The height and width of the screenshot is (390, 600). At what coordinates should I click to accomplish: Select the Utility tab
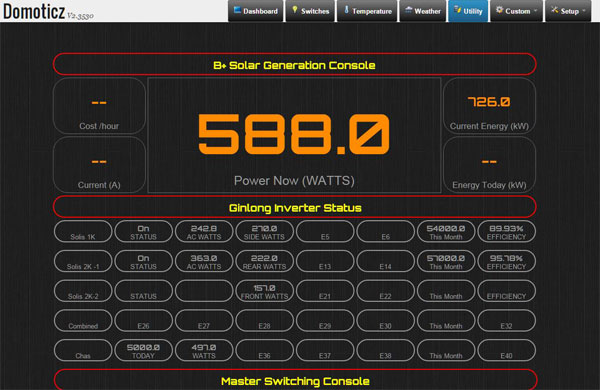[468, 11]
